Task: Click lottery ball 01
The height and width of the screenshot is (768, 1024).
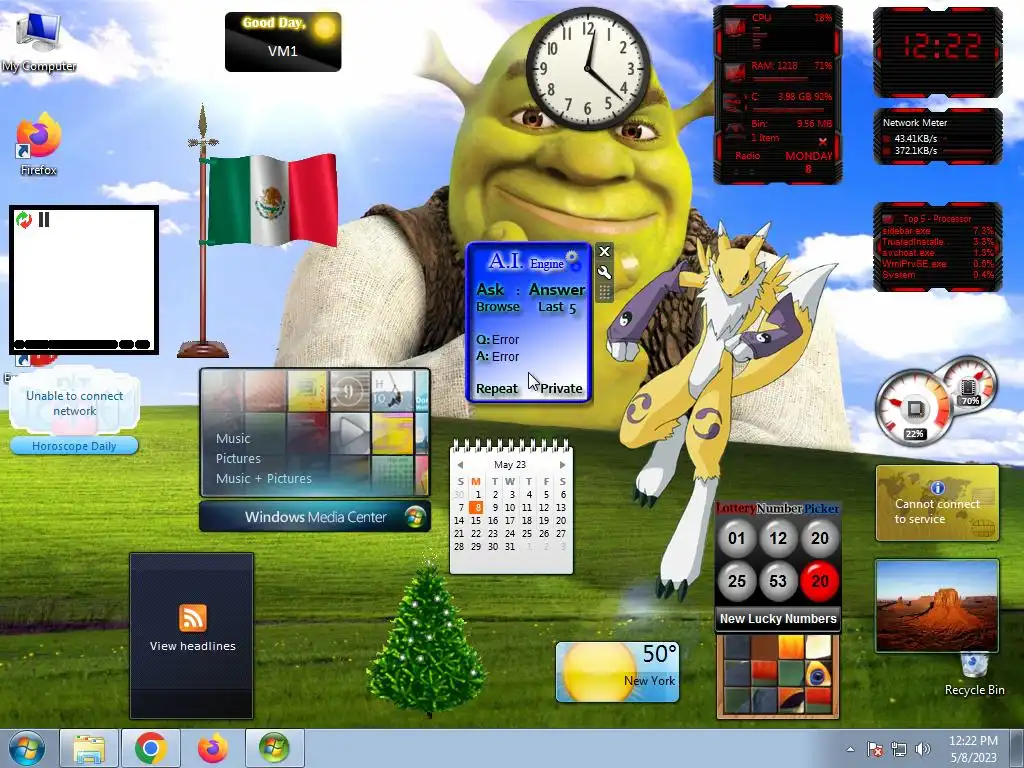Action: coord(737,538)
